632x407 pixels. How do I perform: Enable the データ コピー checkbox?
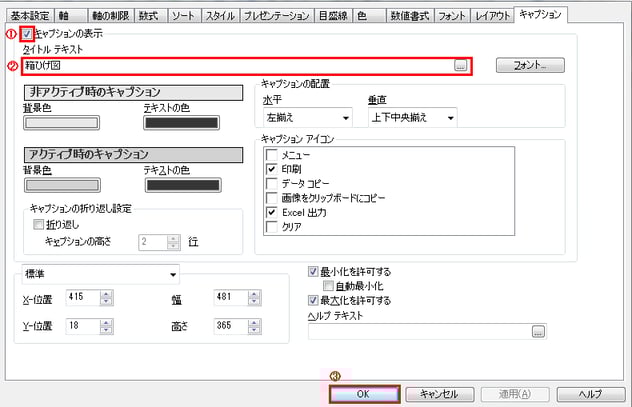tap(272, 184)
